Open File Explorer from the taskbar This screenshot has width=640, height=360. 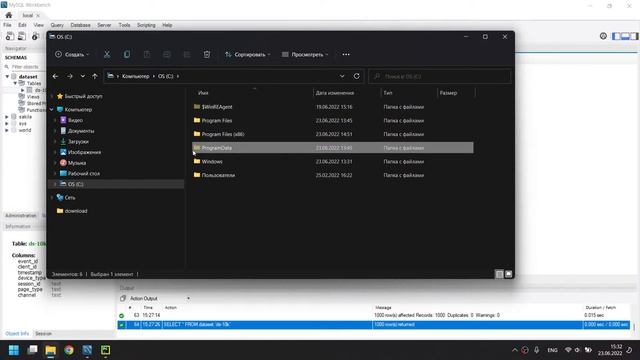click(x=51, y=350)
